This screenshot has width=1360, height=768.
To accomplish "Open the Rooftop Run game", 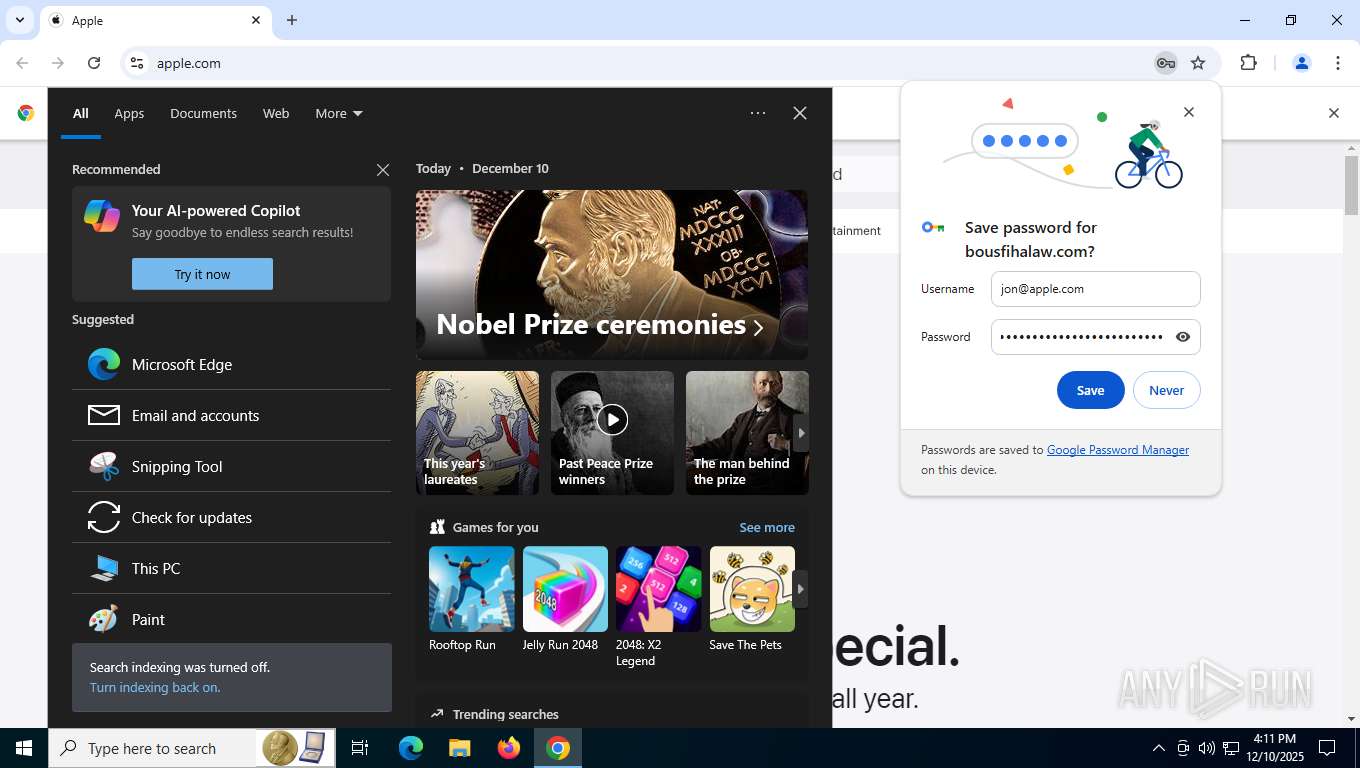I will point(472,600).
